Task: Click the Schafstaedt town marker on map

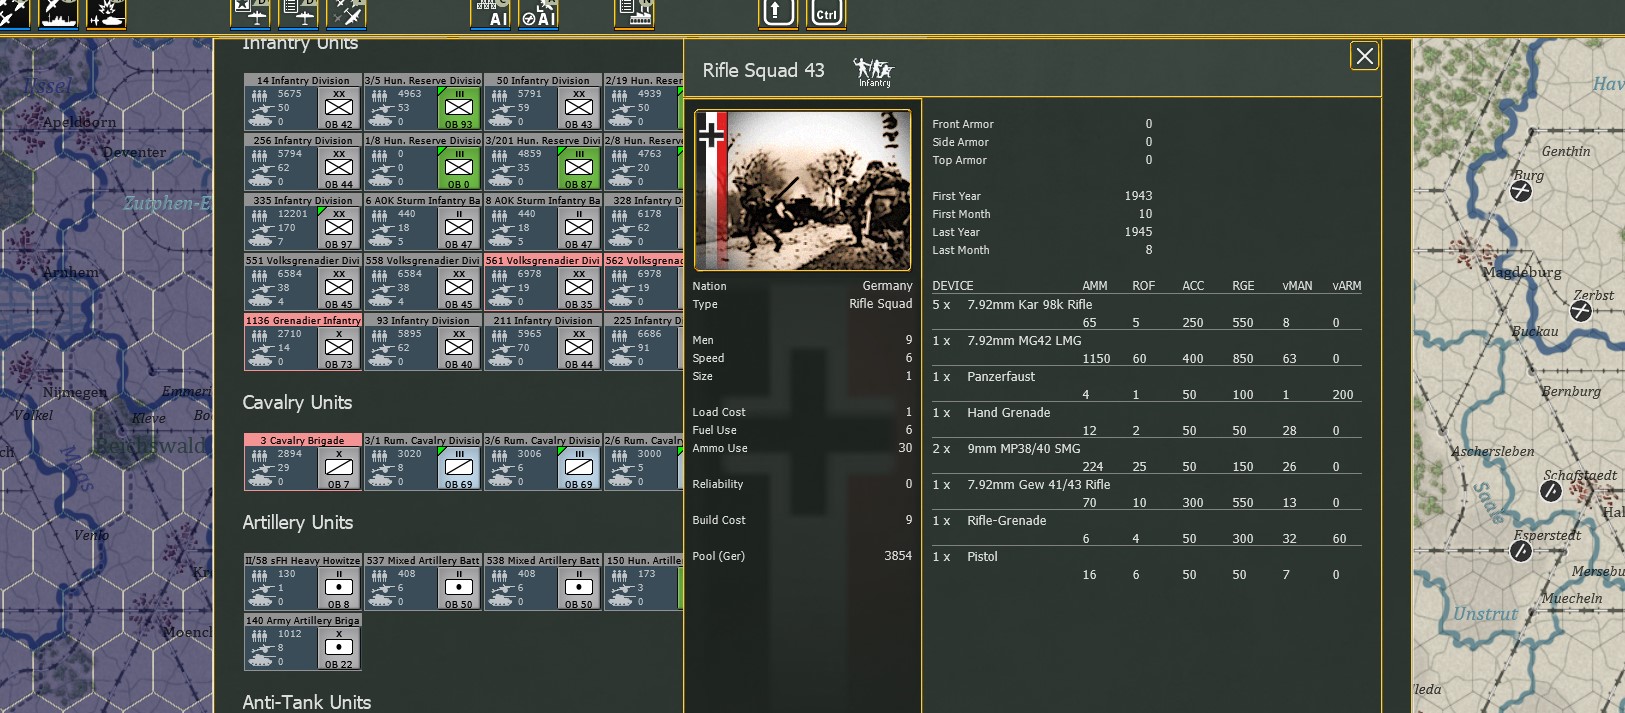Action: [1551, 491]
